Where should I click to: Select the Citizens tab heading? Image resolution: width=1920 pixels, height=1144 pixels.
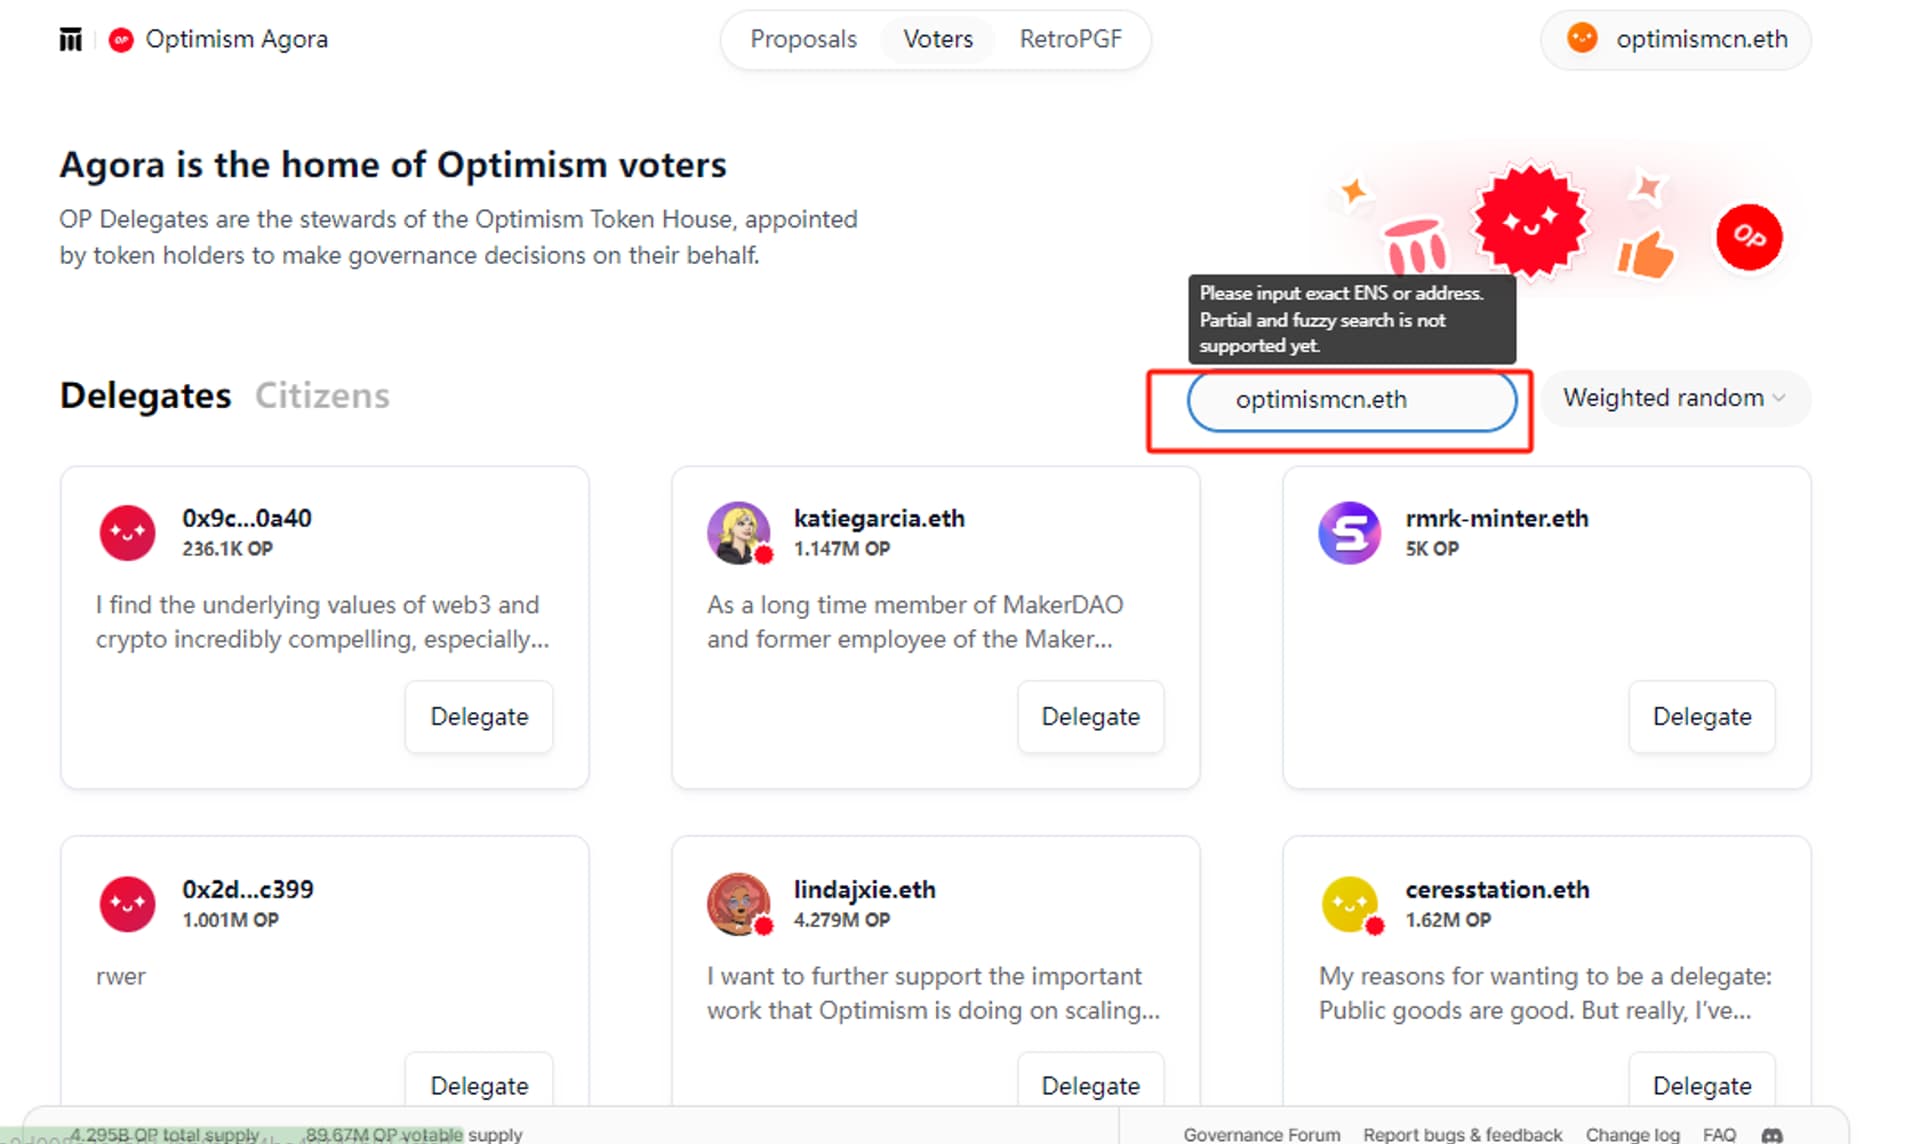pyautogui.click(x=322, y=396)
